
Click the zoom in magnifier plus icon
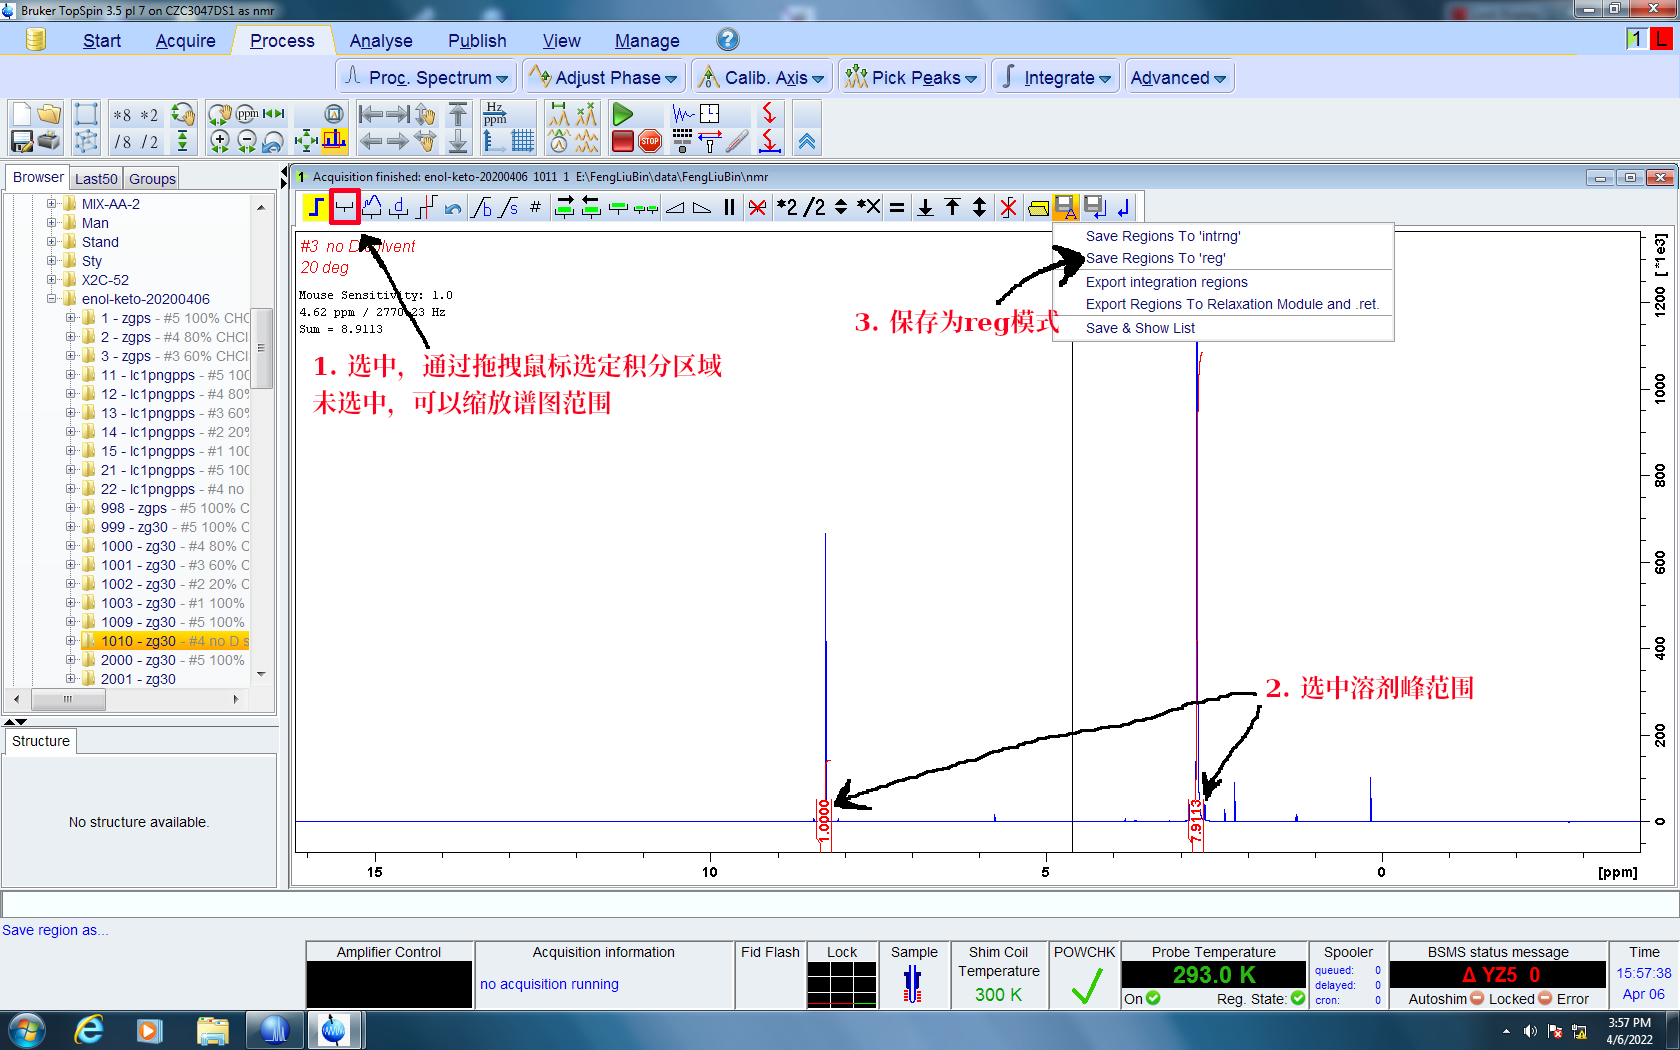(x=220, y=142)
